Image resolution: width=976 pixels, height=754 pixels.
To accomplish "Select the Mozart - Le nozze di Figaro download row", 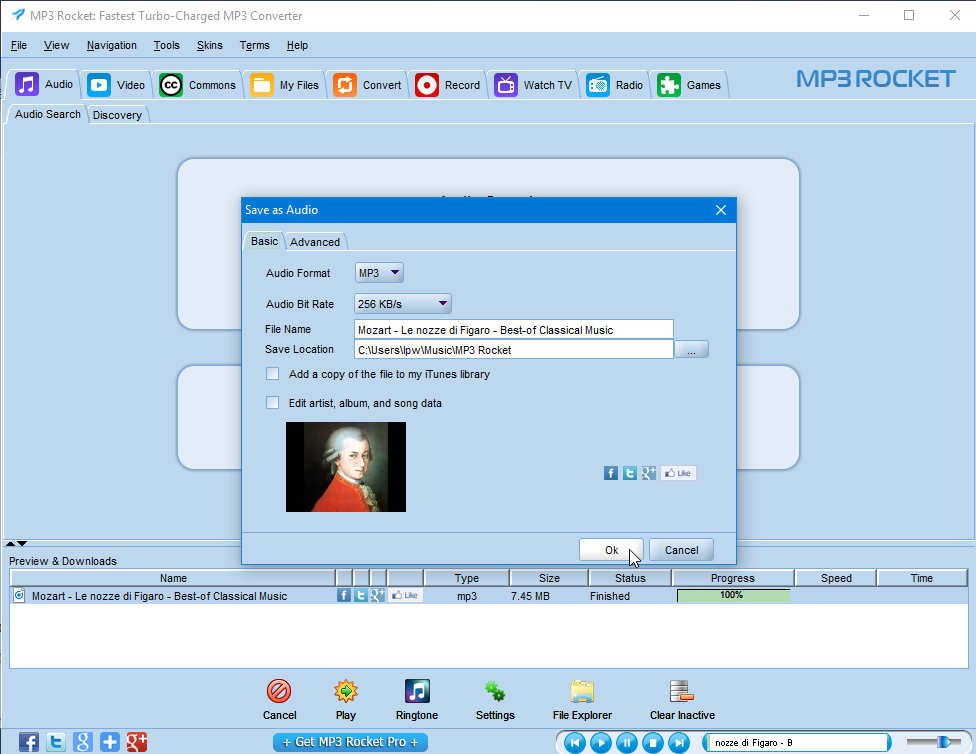I will click(x=489, y=596).
